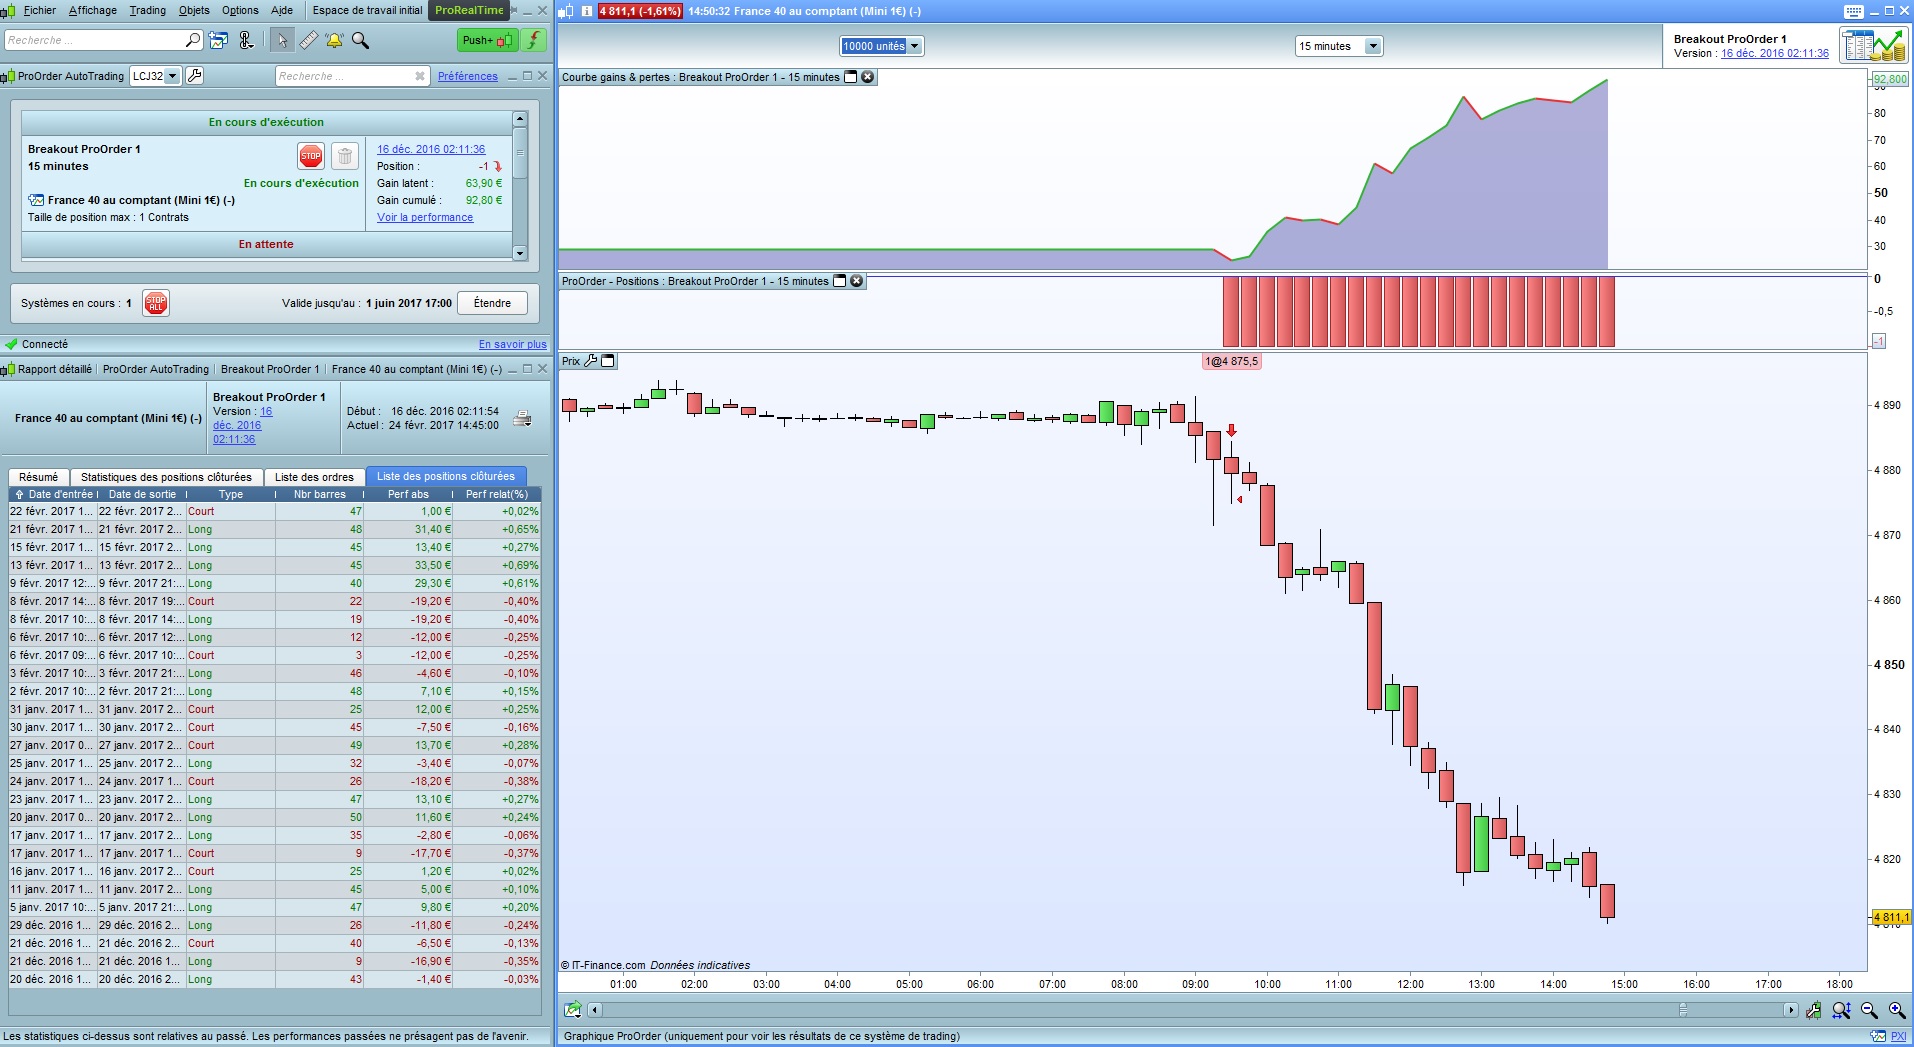The height and width of the screenshot is (1047, 1914).
Task: Open the Préférences link
Action: tap(468, 76)
